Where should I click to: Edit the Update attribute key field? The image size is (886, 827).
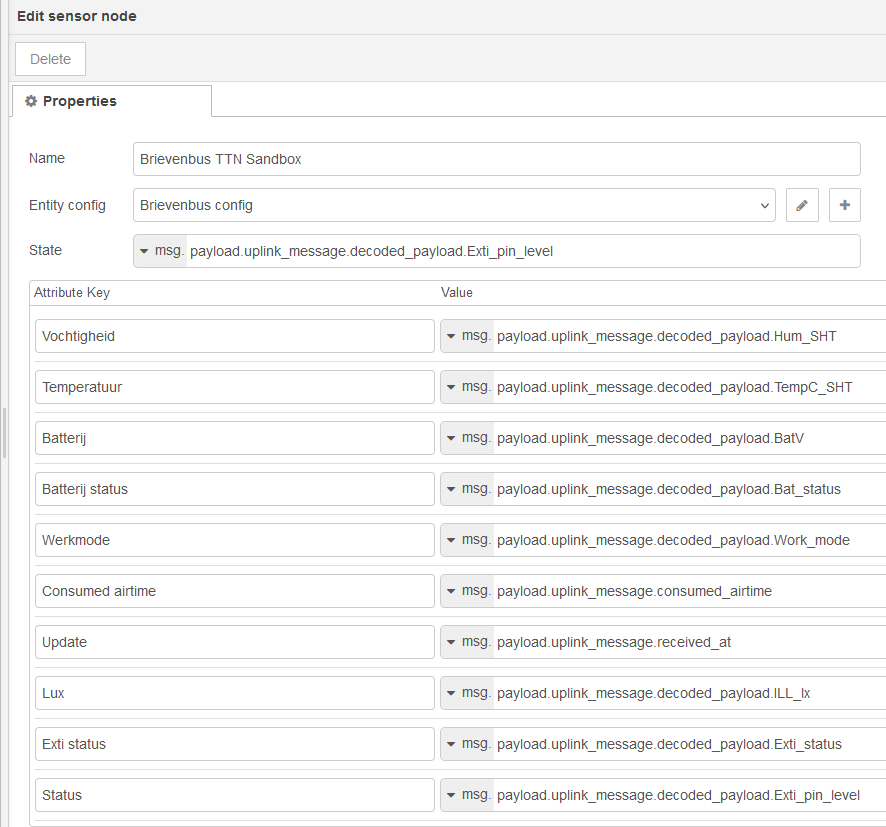pyautogui.click(x=234, y=642)
